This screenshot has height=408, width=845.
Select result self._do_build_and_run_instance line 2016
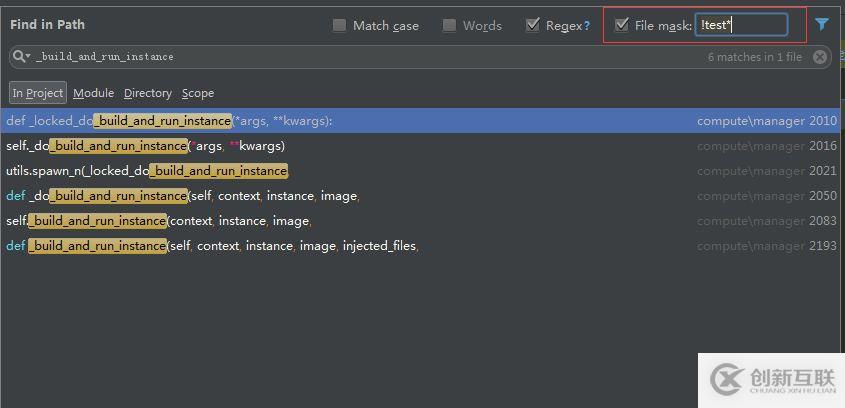pyautogui.click(x=300, y=146)
